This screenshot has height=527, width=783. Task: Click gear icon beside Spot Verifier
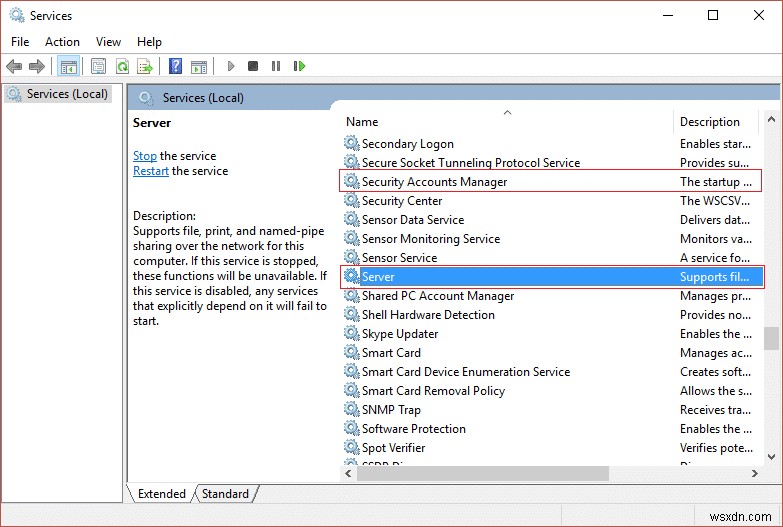pos(352,447)
